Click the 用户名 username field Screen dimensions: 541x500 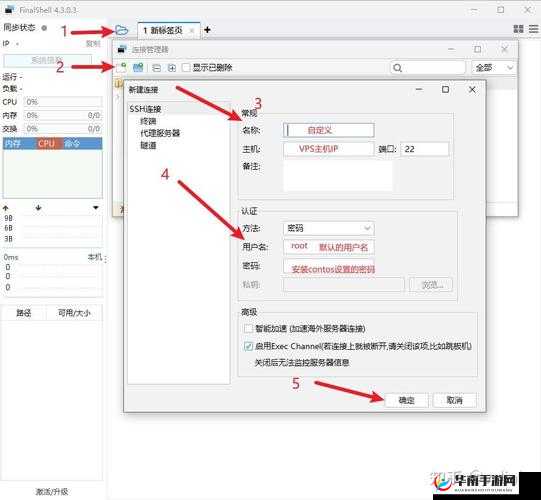[x=328, y=247]
